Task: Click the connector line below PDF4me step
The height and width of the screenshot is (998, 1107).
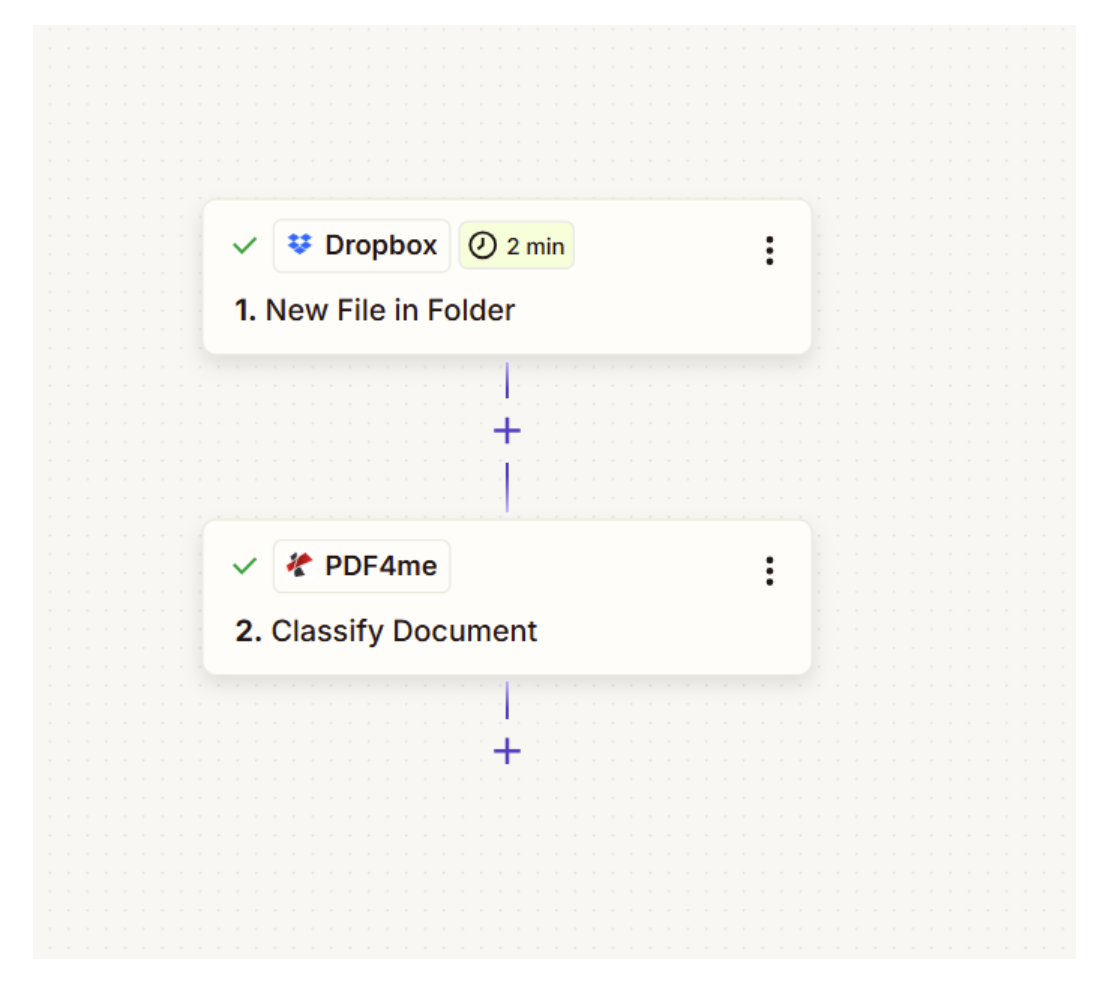Action: 507,700
